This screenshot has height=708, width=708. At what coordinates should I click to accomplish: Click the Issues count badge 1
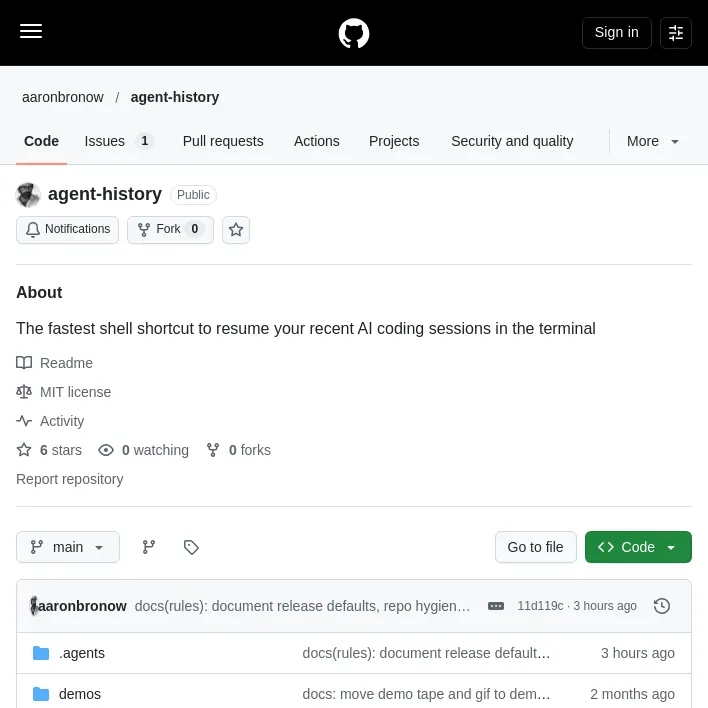[x=144, y=141]
